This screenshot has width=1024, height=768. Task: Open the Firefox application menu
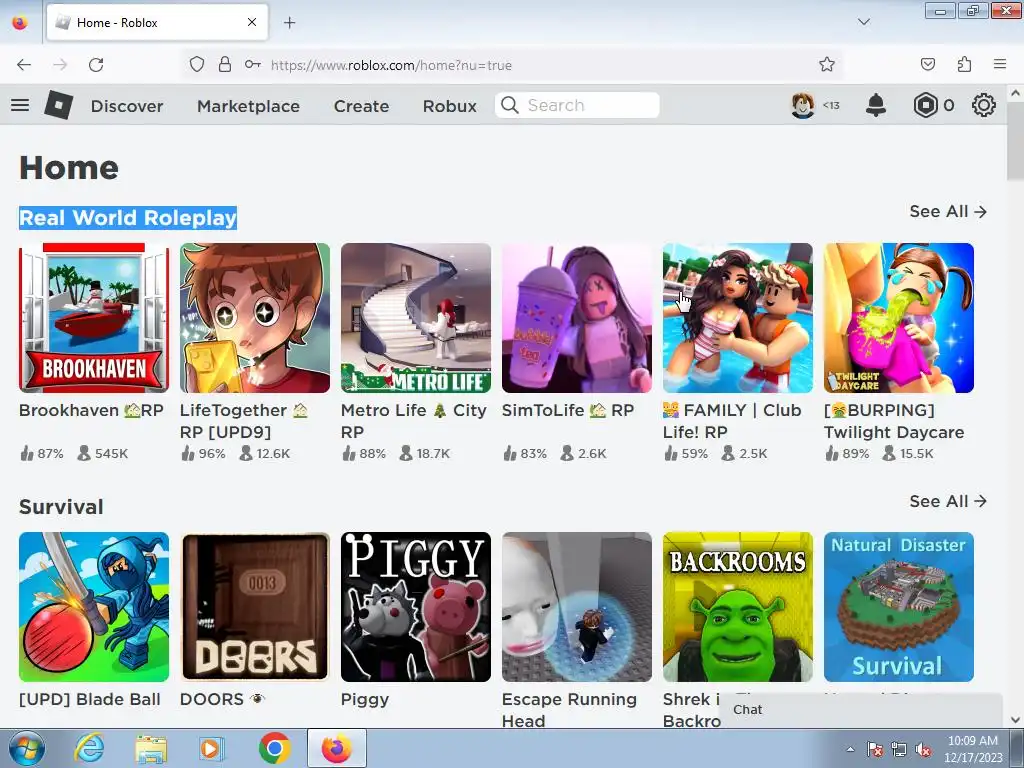point(1000,65)
